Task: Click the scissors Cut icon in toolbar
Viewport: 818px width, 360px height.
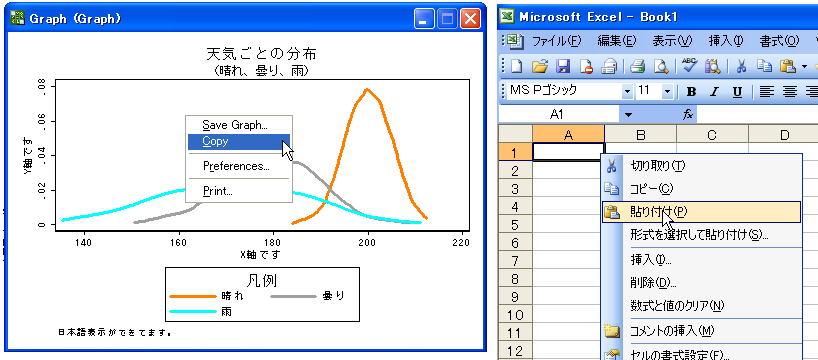Action: click(740, 66)
